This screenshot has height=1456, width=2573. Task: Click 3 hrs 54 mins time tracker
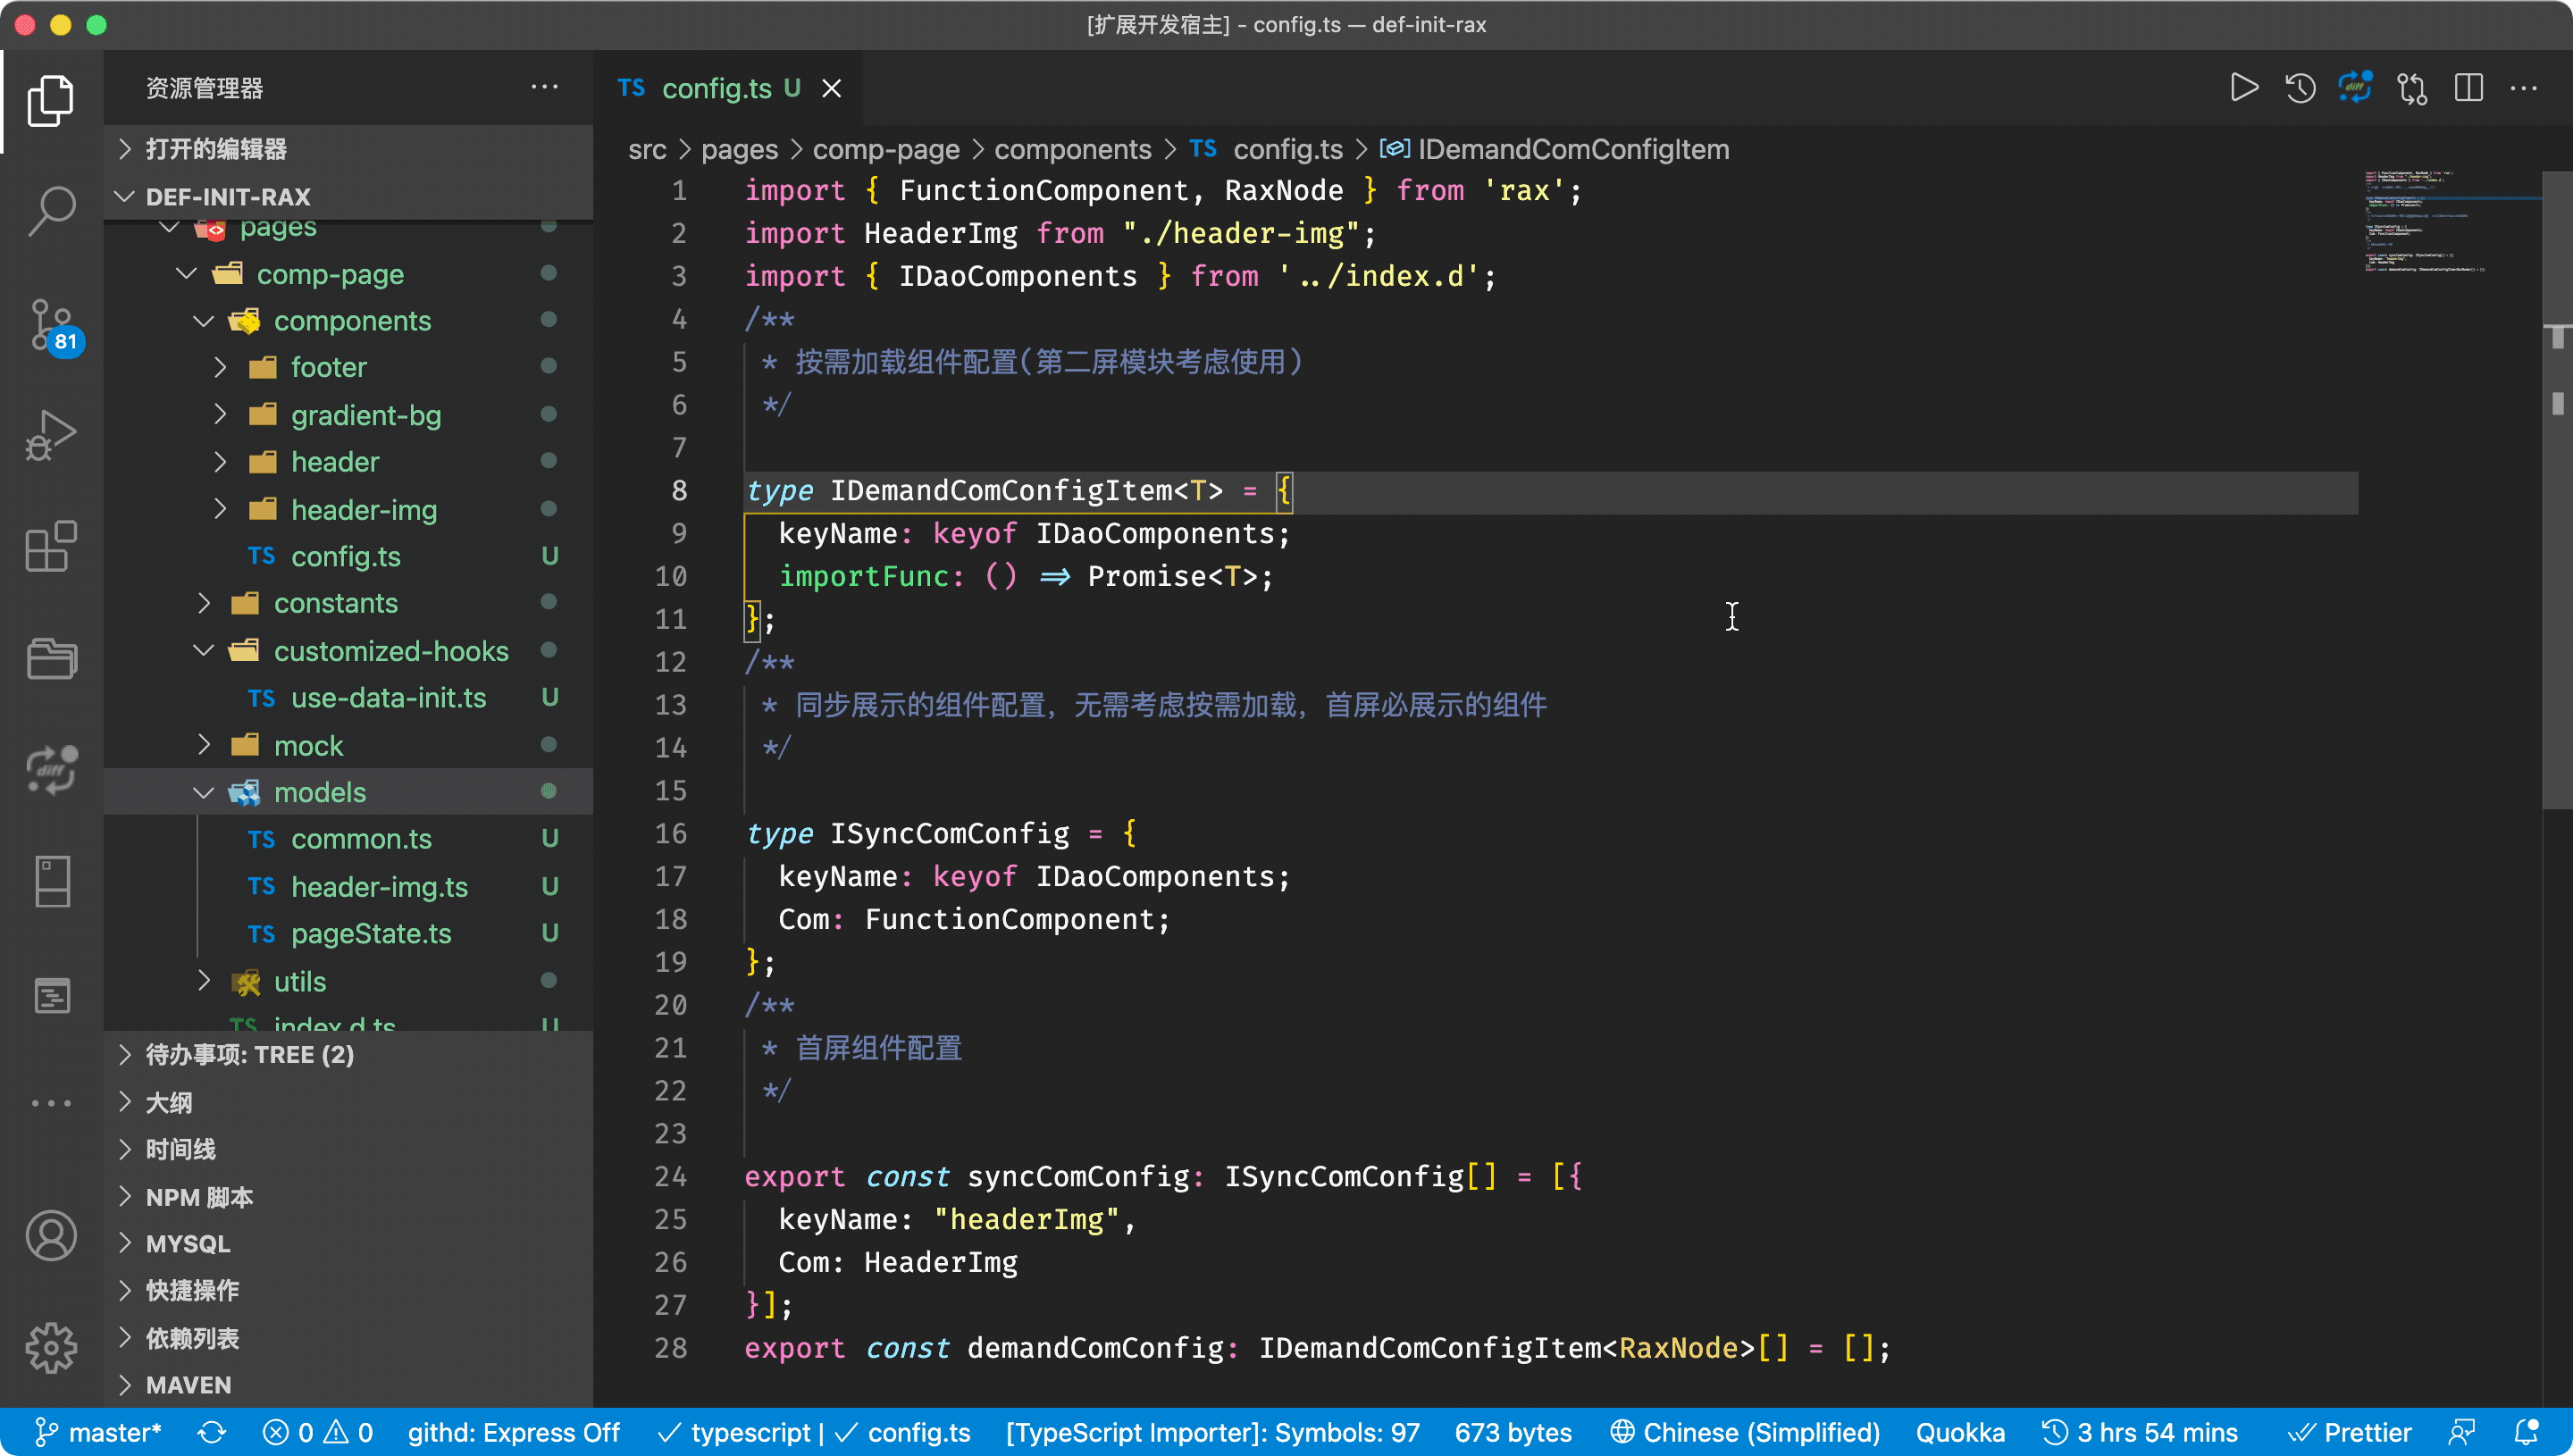[2139, 1432]
